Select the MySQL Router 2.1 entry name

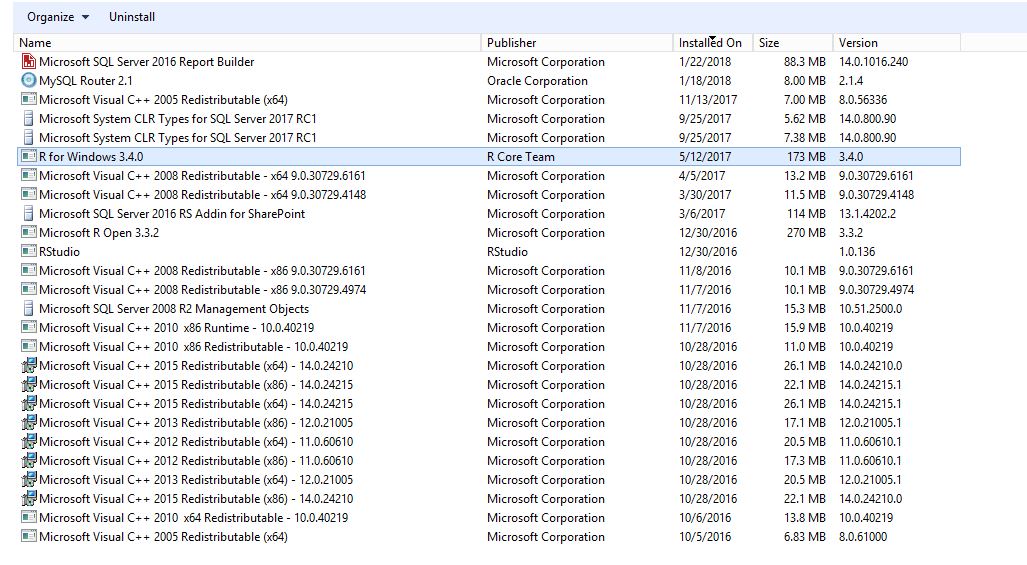click(86, 81)
